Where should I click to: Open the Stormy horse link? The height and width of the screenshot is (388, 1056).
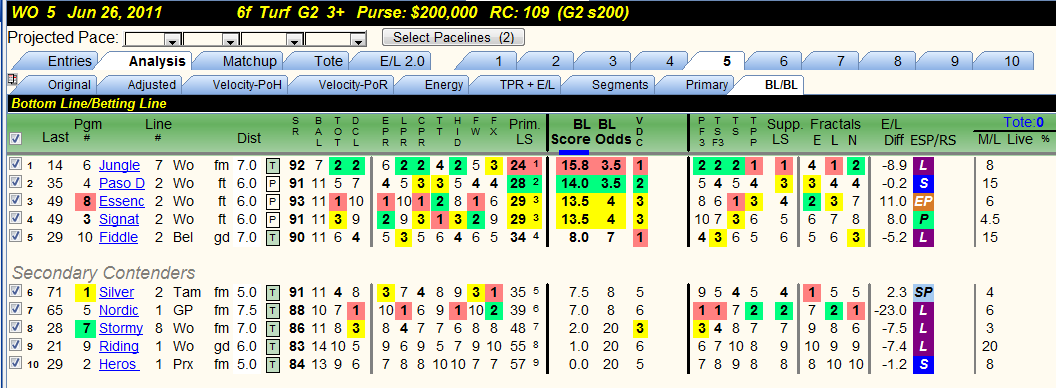click(x=121, y=328)
